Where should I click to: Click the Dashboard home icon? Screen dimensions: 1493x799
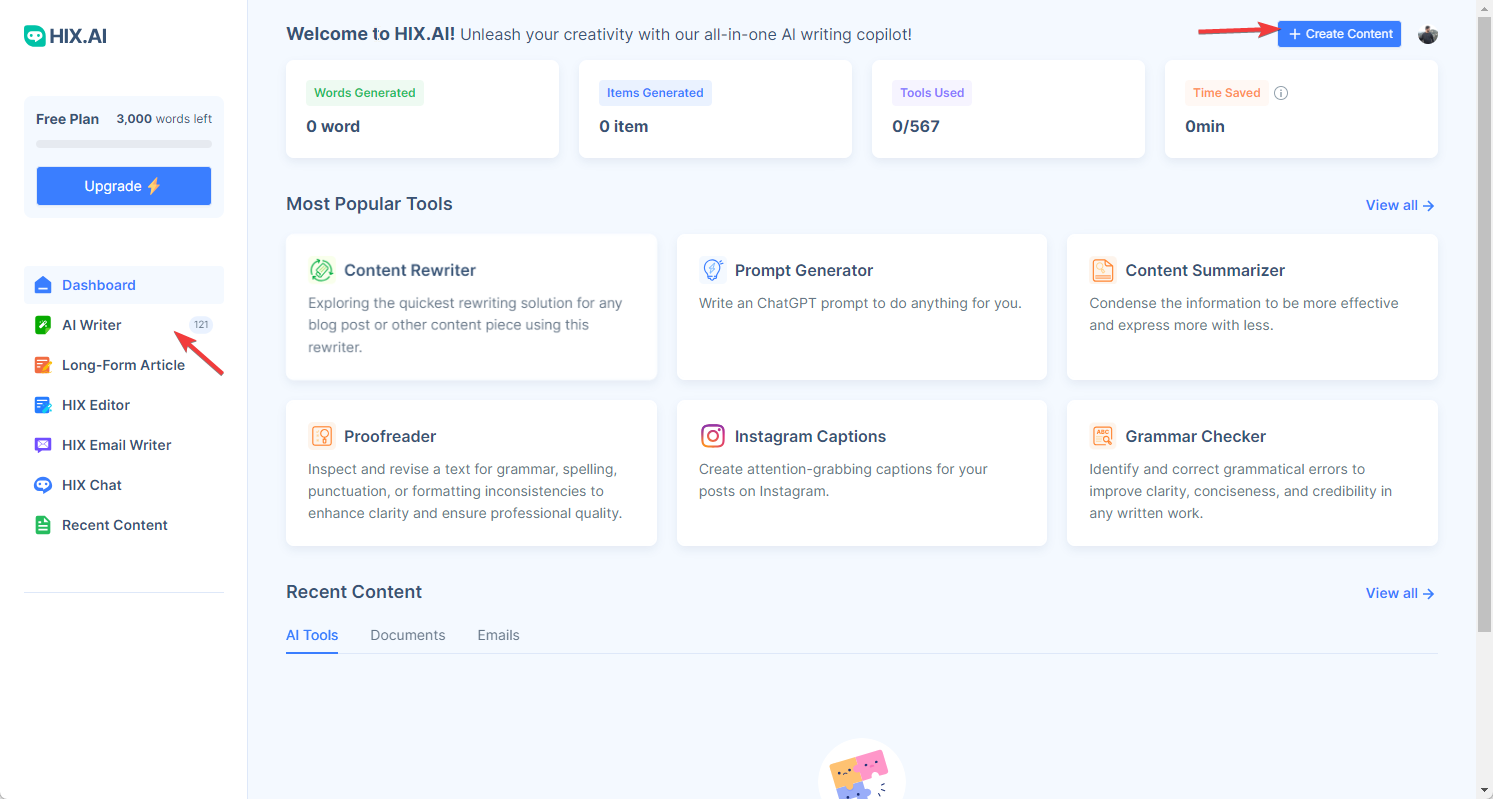(x=43, y=285)
